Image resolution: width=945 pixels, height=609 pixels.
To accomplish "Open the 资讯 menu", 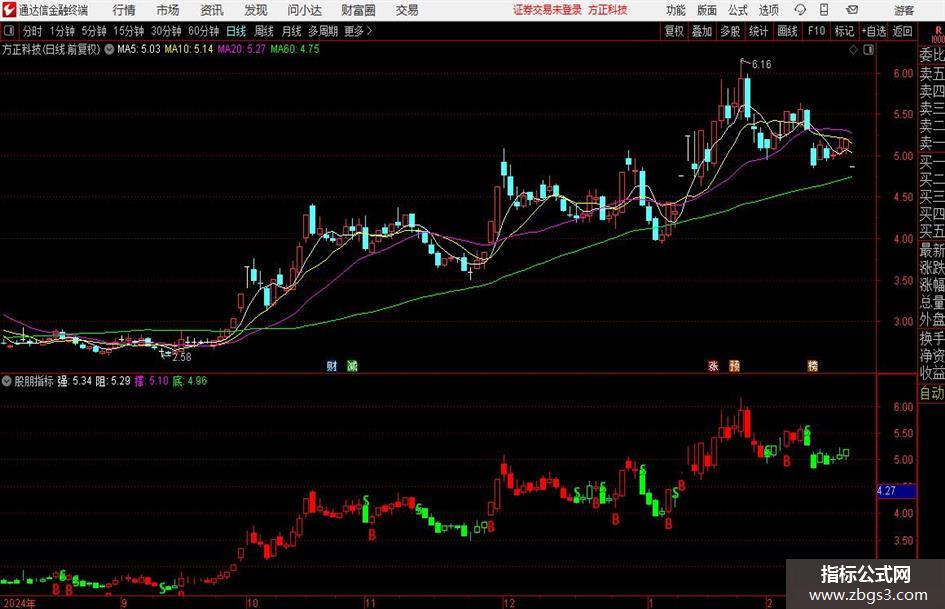I will pos(212,10).
